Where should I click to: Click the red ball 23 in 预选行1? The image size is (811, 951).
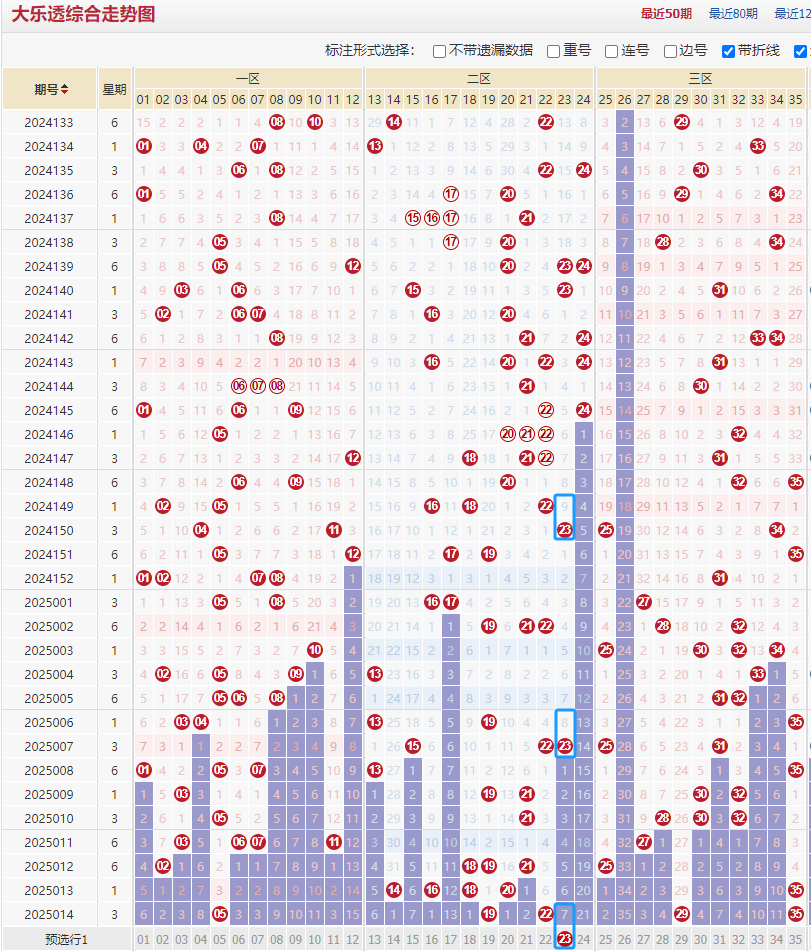point(564,938)
